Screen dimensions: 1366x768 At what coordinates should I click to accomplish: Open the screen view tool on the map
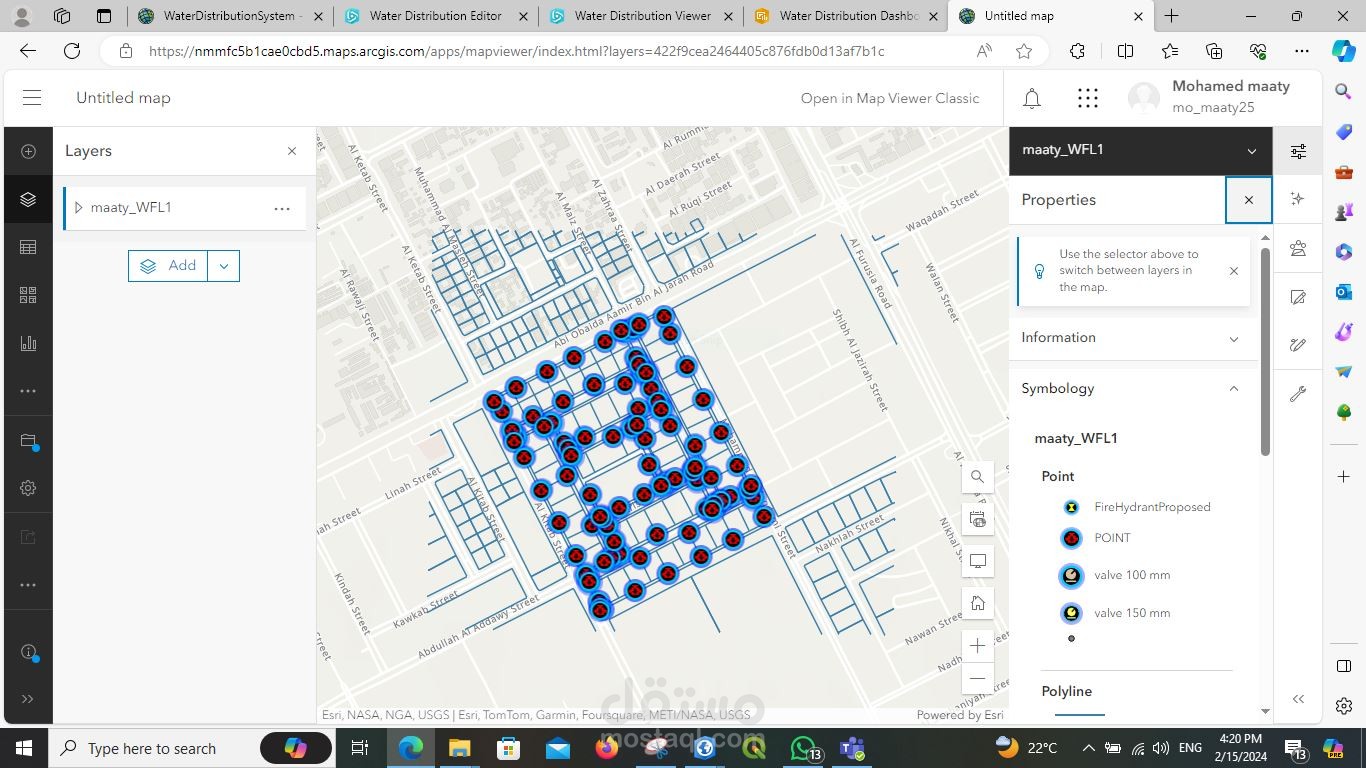[x=978, y=561]
